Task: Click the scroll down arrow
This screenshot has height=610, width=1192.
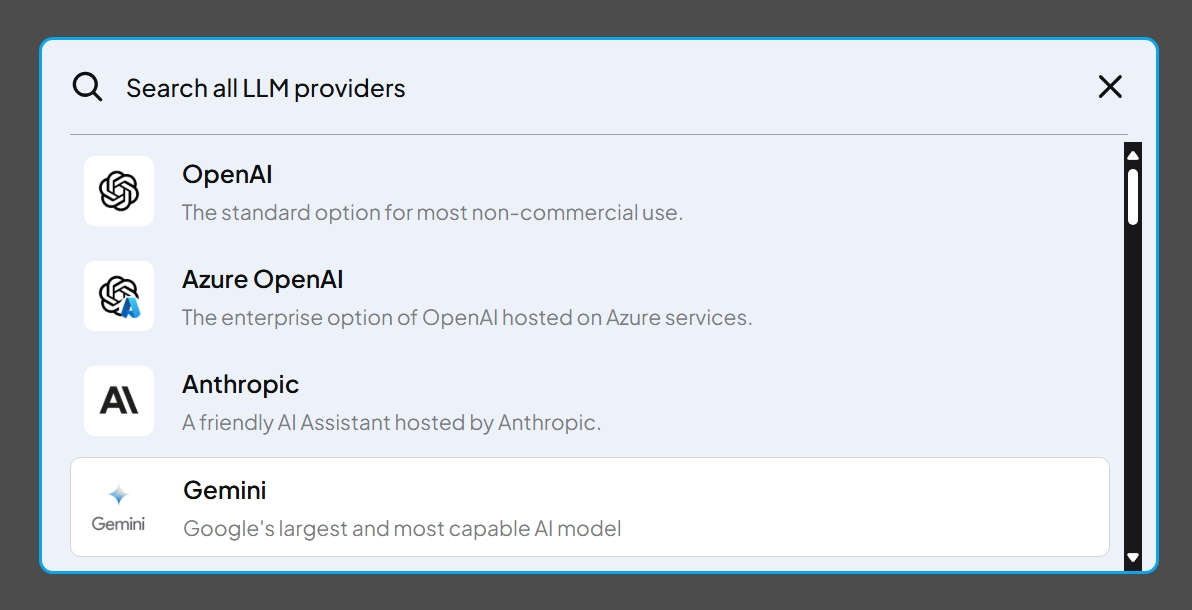Action: tap(1133, 557)
